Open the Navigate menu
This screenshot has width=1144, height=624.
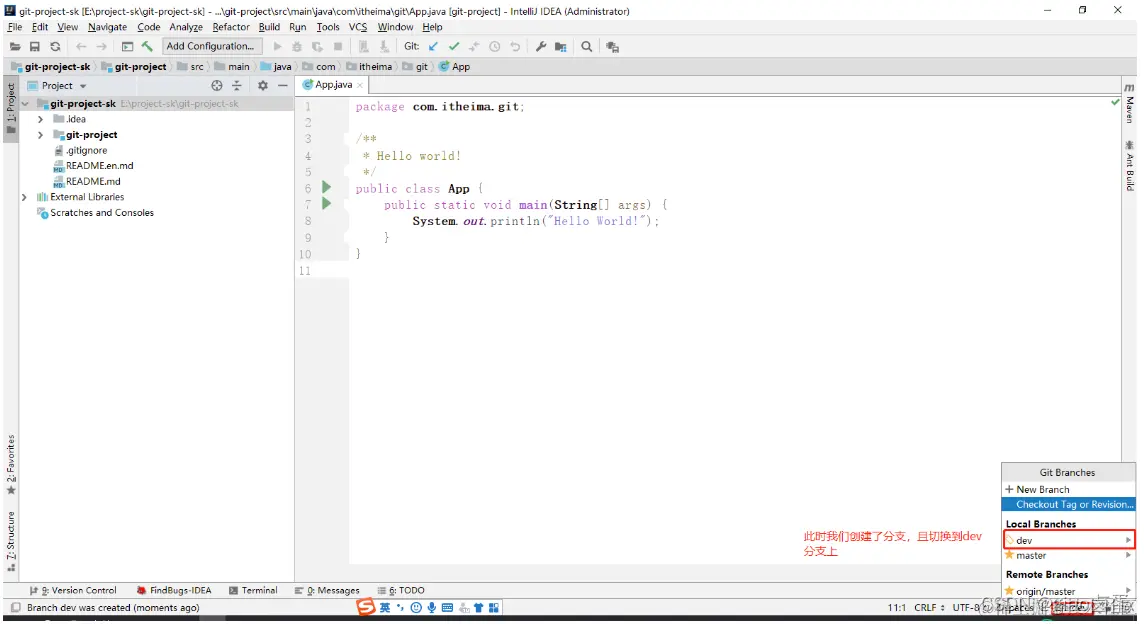tap(107, 27)
